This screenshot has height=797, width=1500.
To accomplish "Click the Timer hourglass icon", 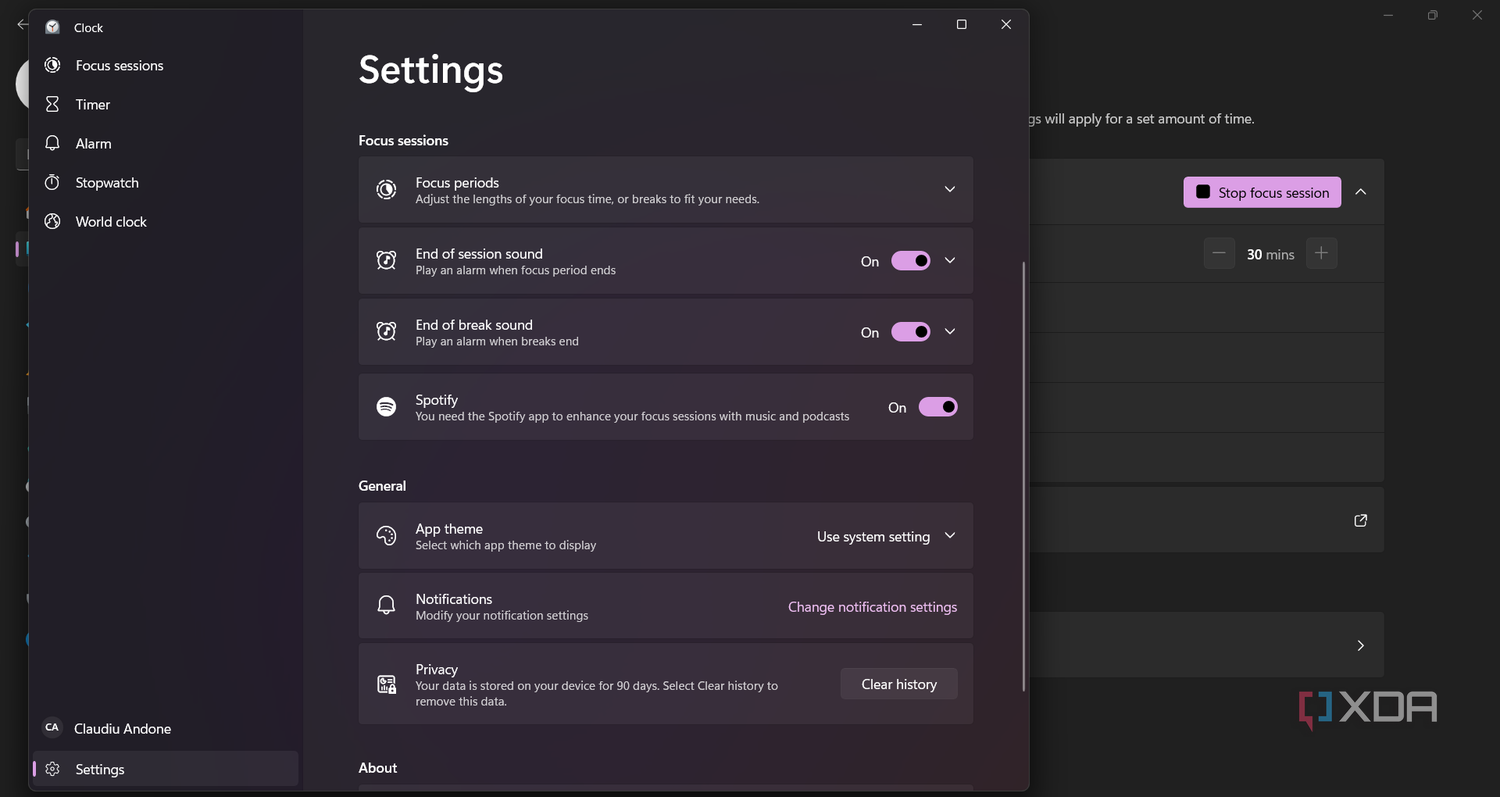I will [52, 104].
